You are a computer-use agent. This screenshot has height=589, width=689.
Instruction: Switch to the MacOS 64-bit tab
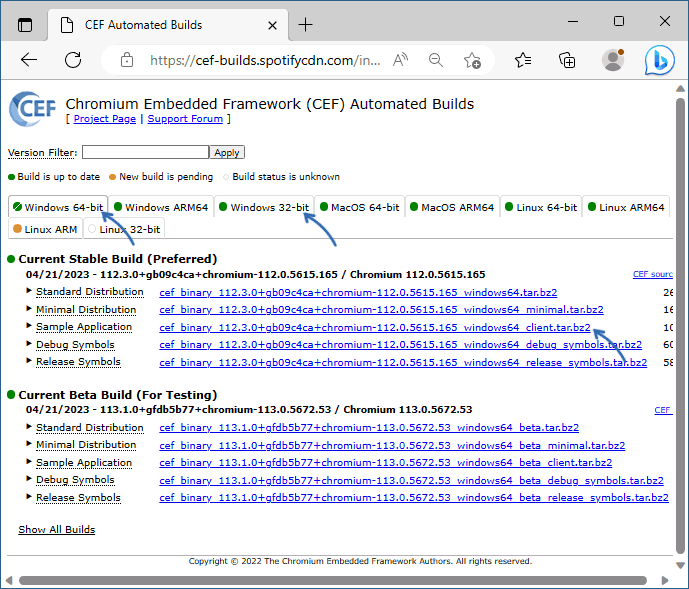(359, 207)
